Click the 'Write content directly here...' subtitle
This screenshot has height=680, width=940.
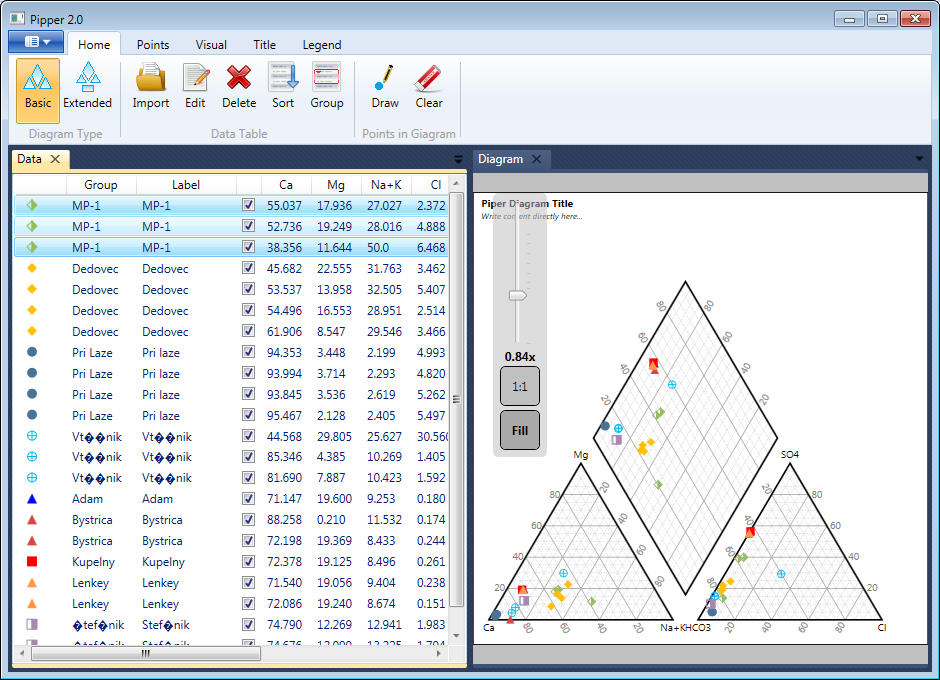(532, 216)
